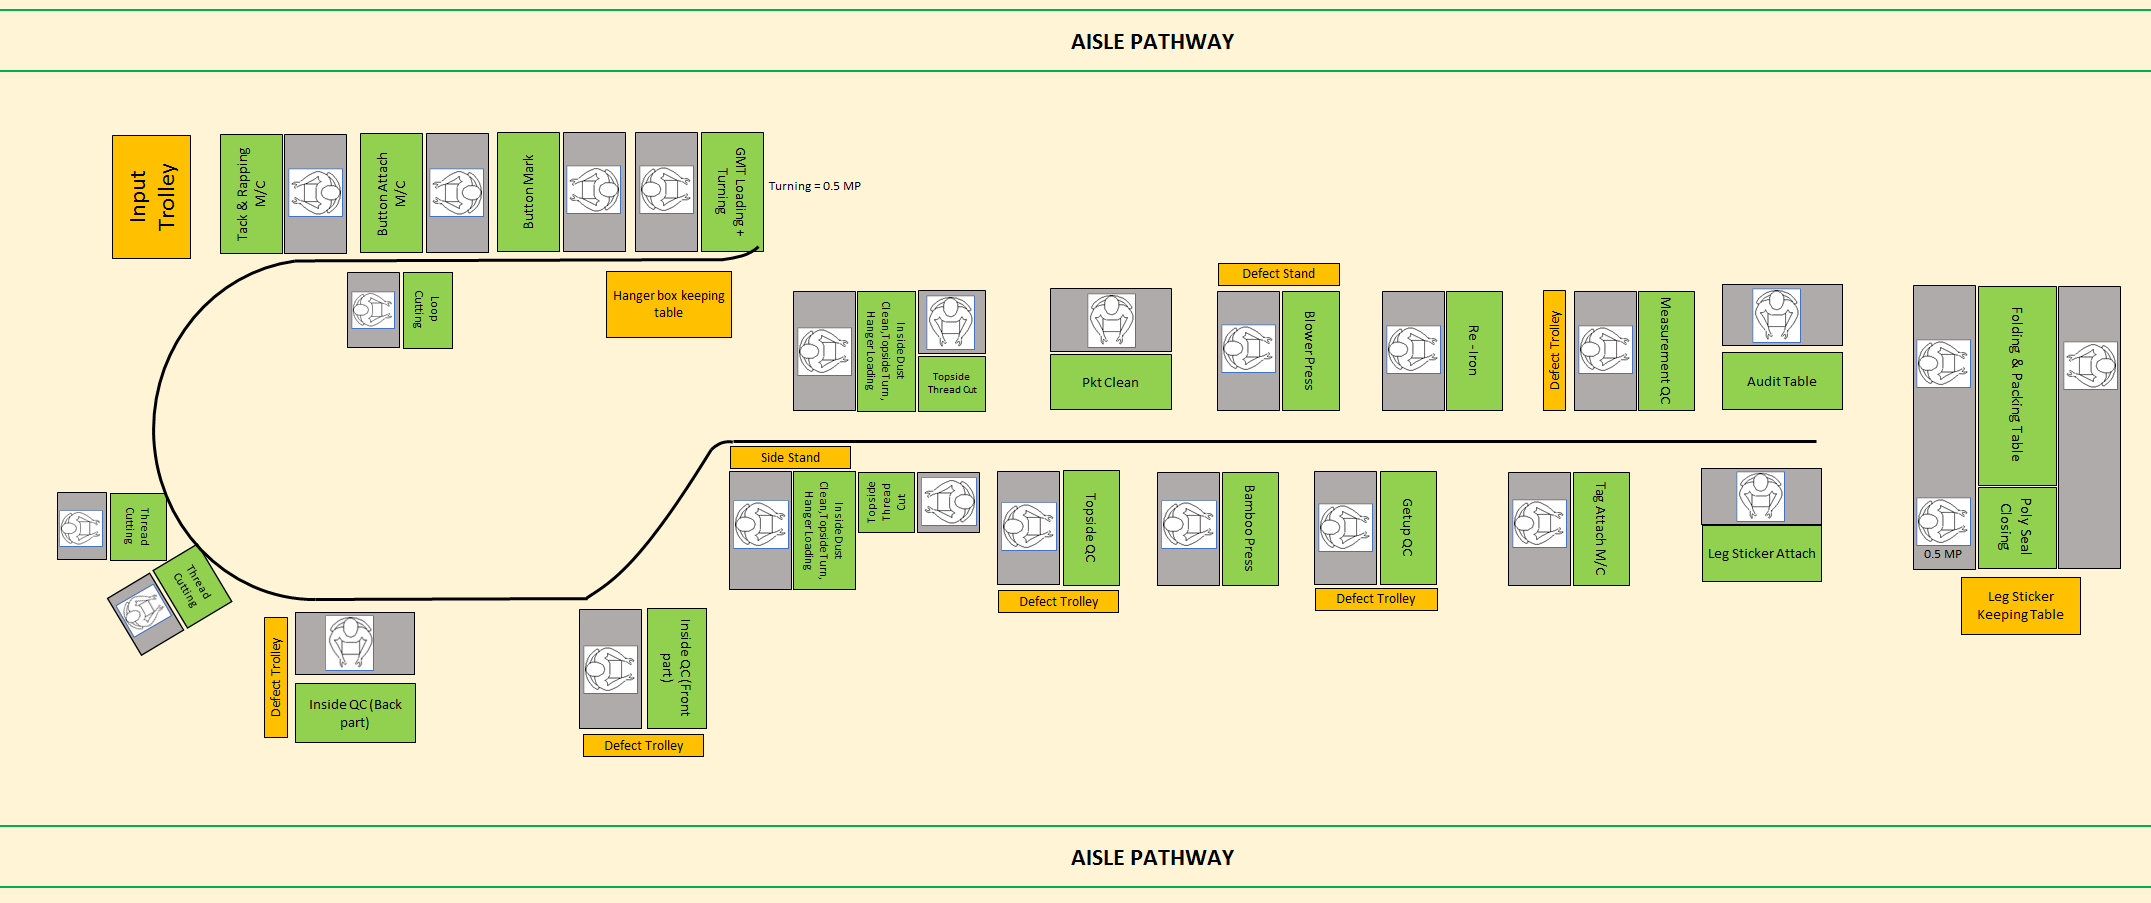The height and width of the screenshot is (903, 2151).
Task: Select the Button Attach M/C box
Action: tap(391, 193)
